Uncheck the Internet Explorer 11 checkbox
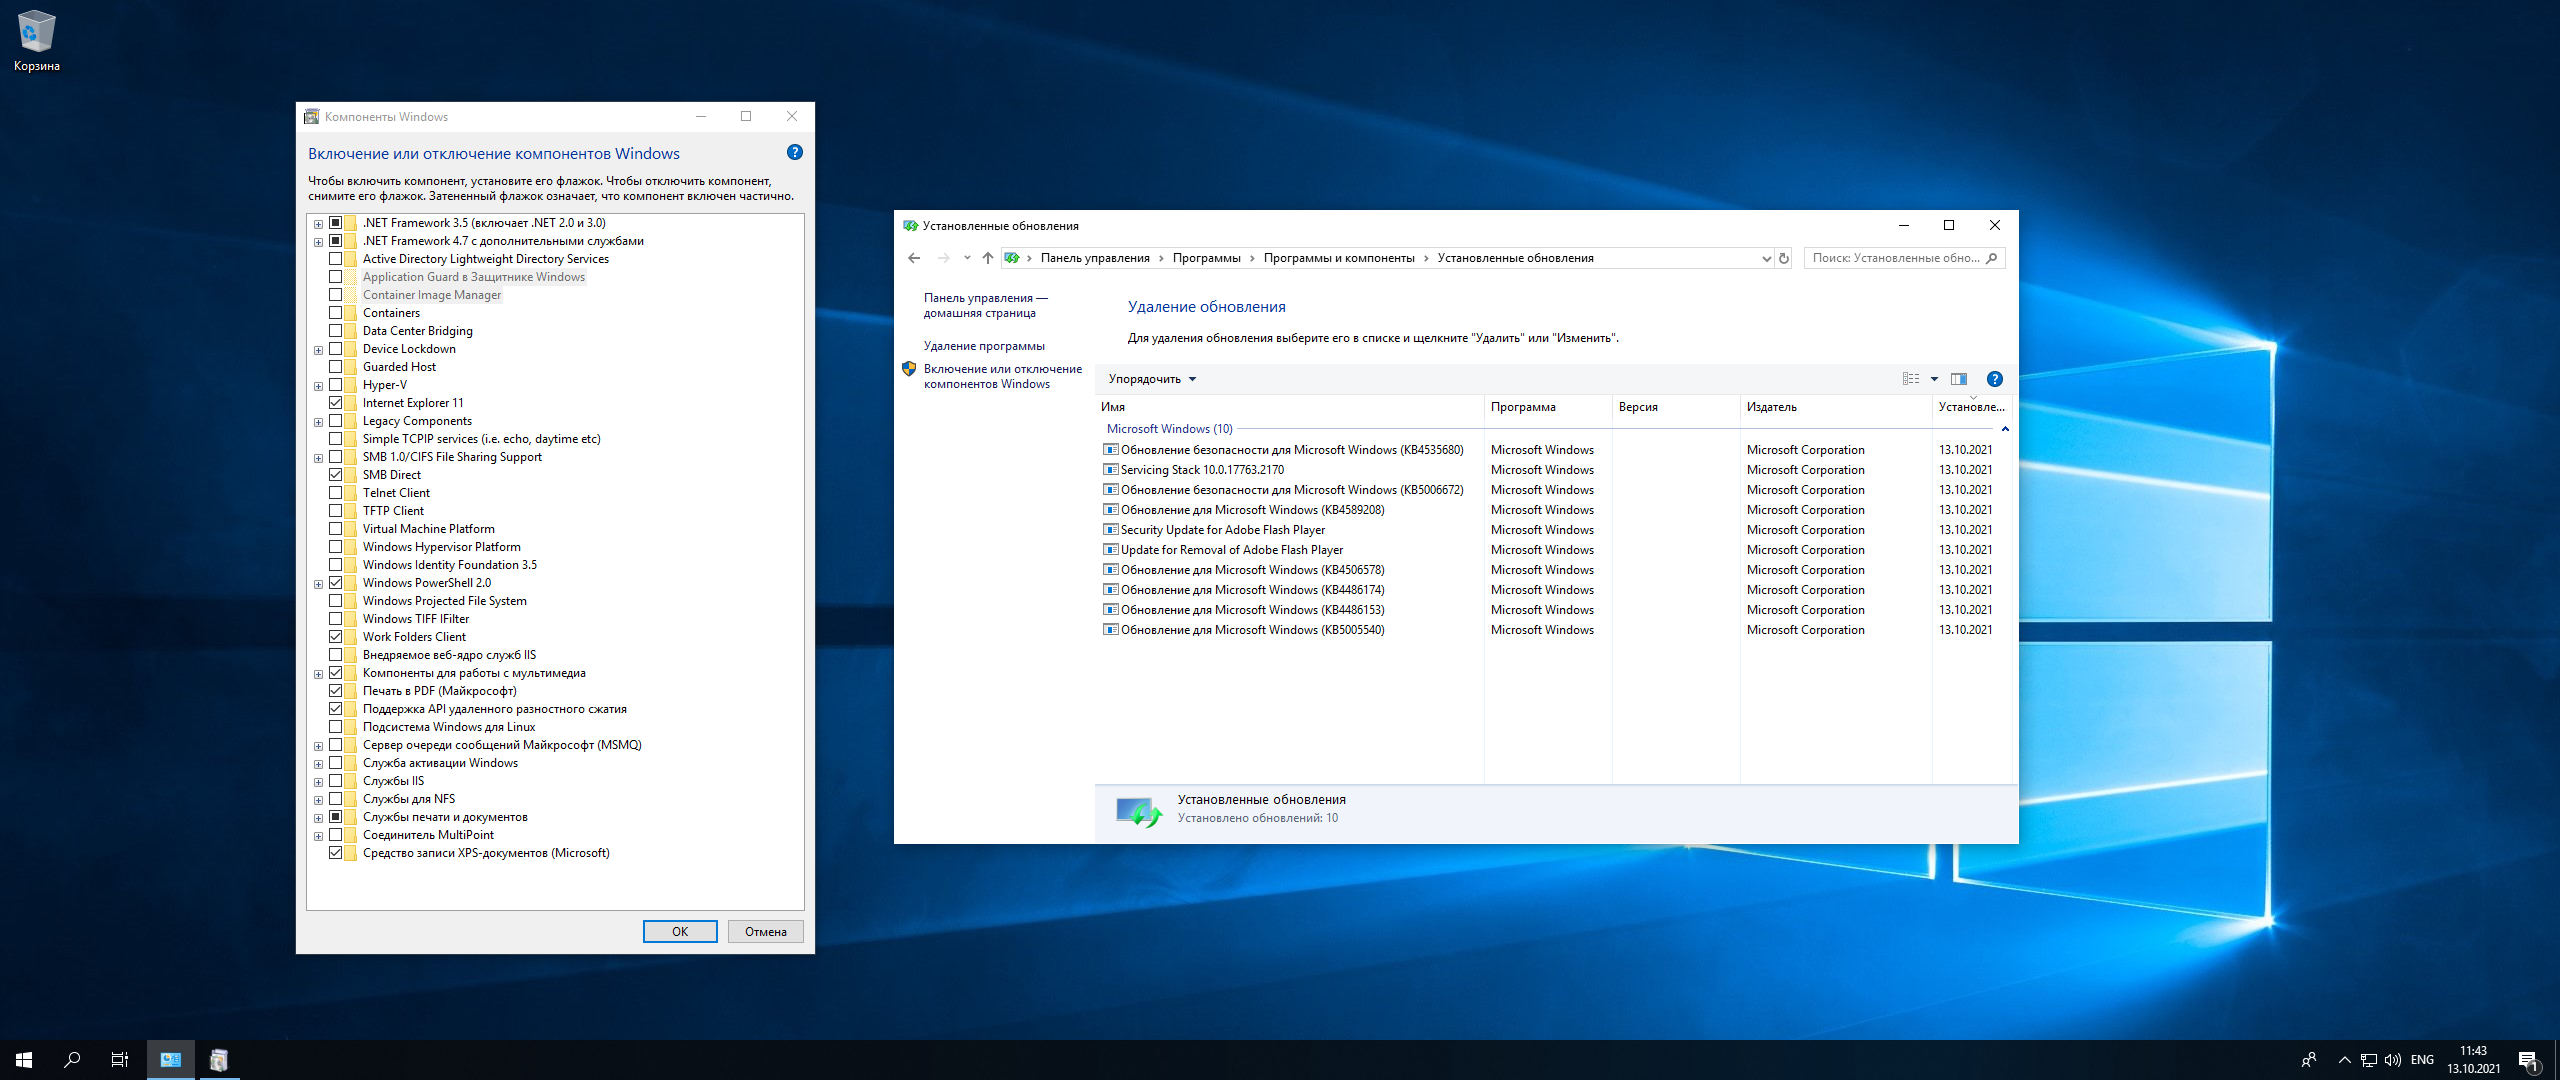 point(336,403)
